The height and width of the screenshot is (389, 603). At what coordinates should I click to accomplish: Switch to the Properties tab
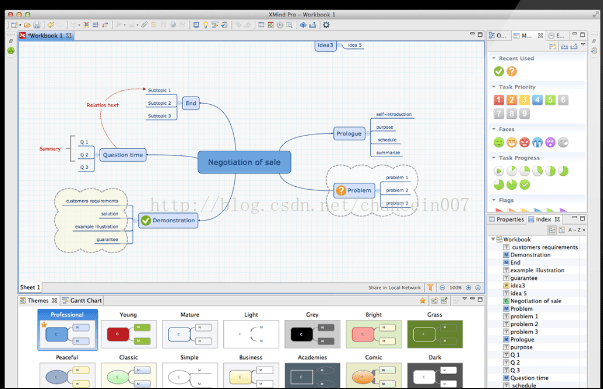(506, 219)
